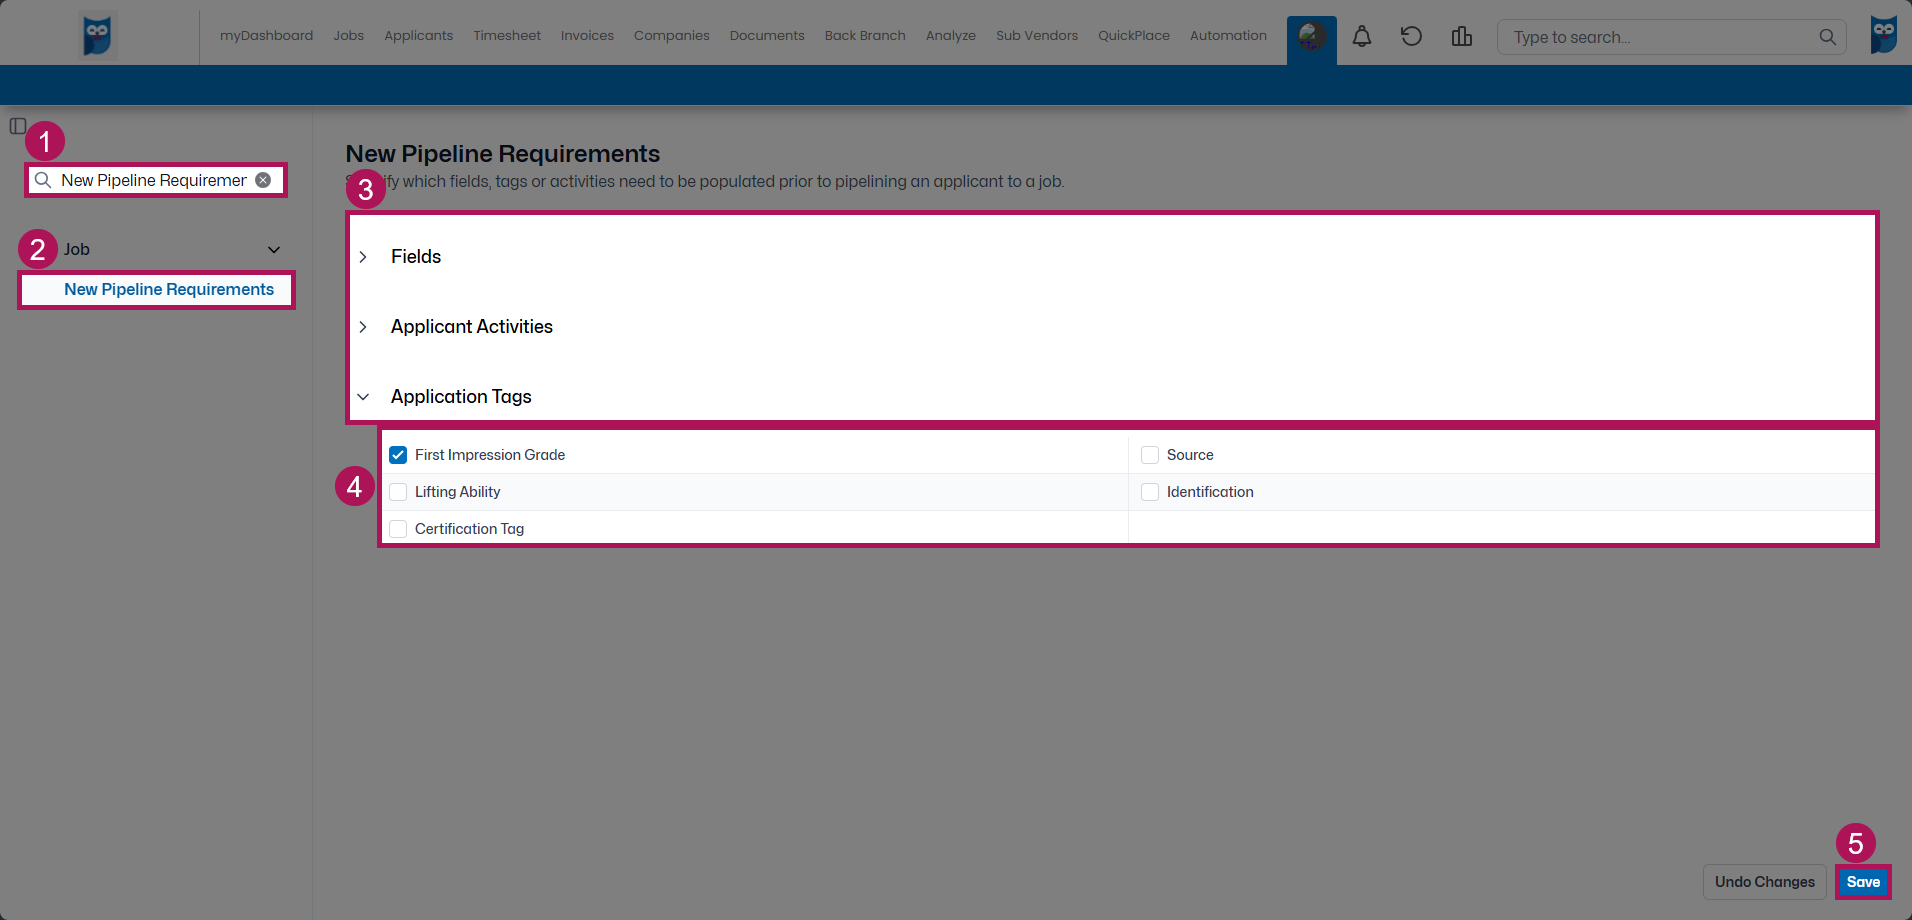Toggle the sidebar collapse icon
The height and width of the screenshot is (920, 1912).
tap(18, 126)
